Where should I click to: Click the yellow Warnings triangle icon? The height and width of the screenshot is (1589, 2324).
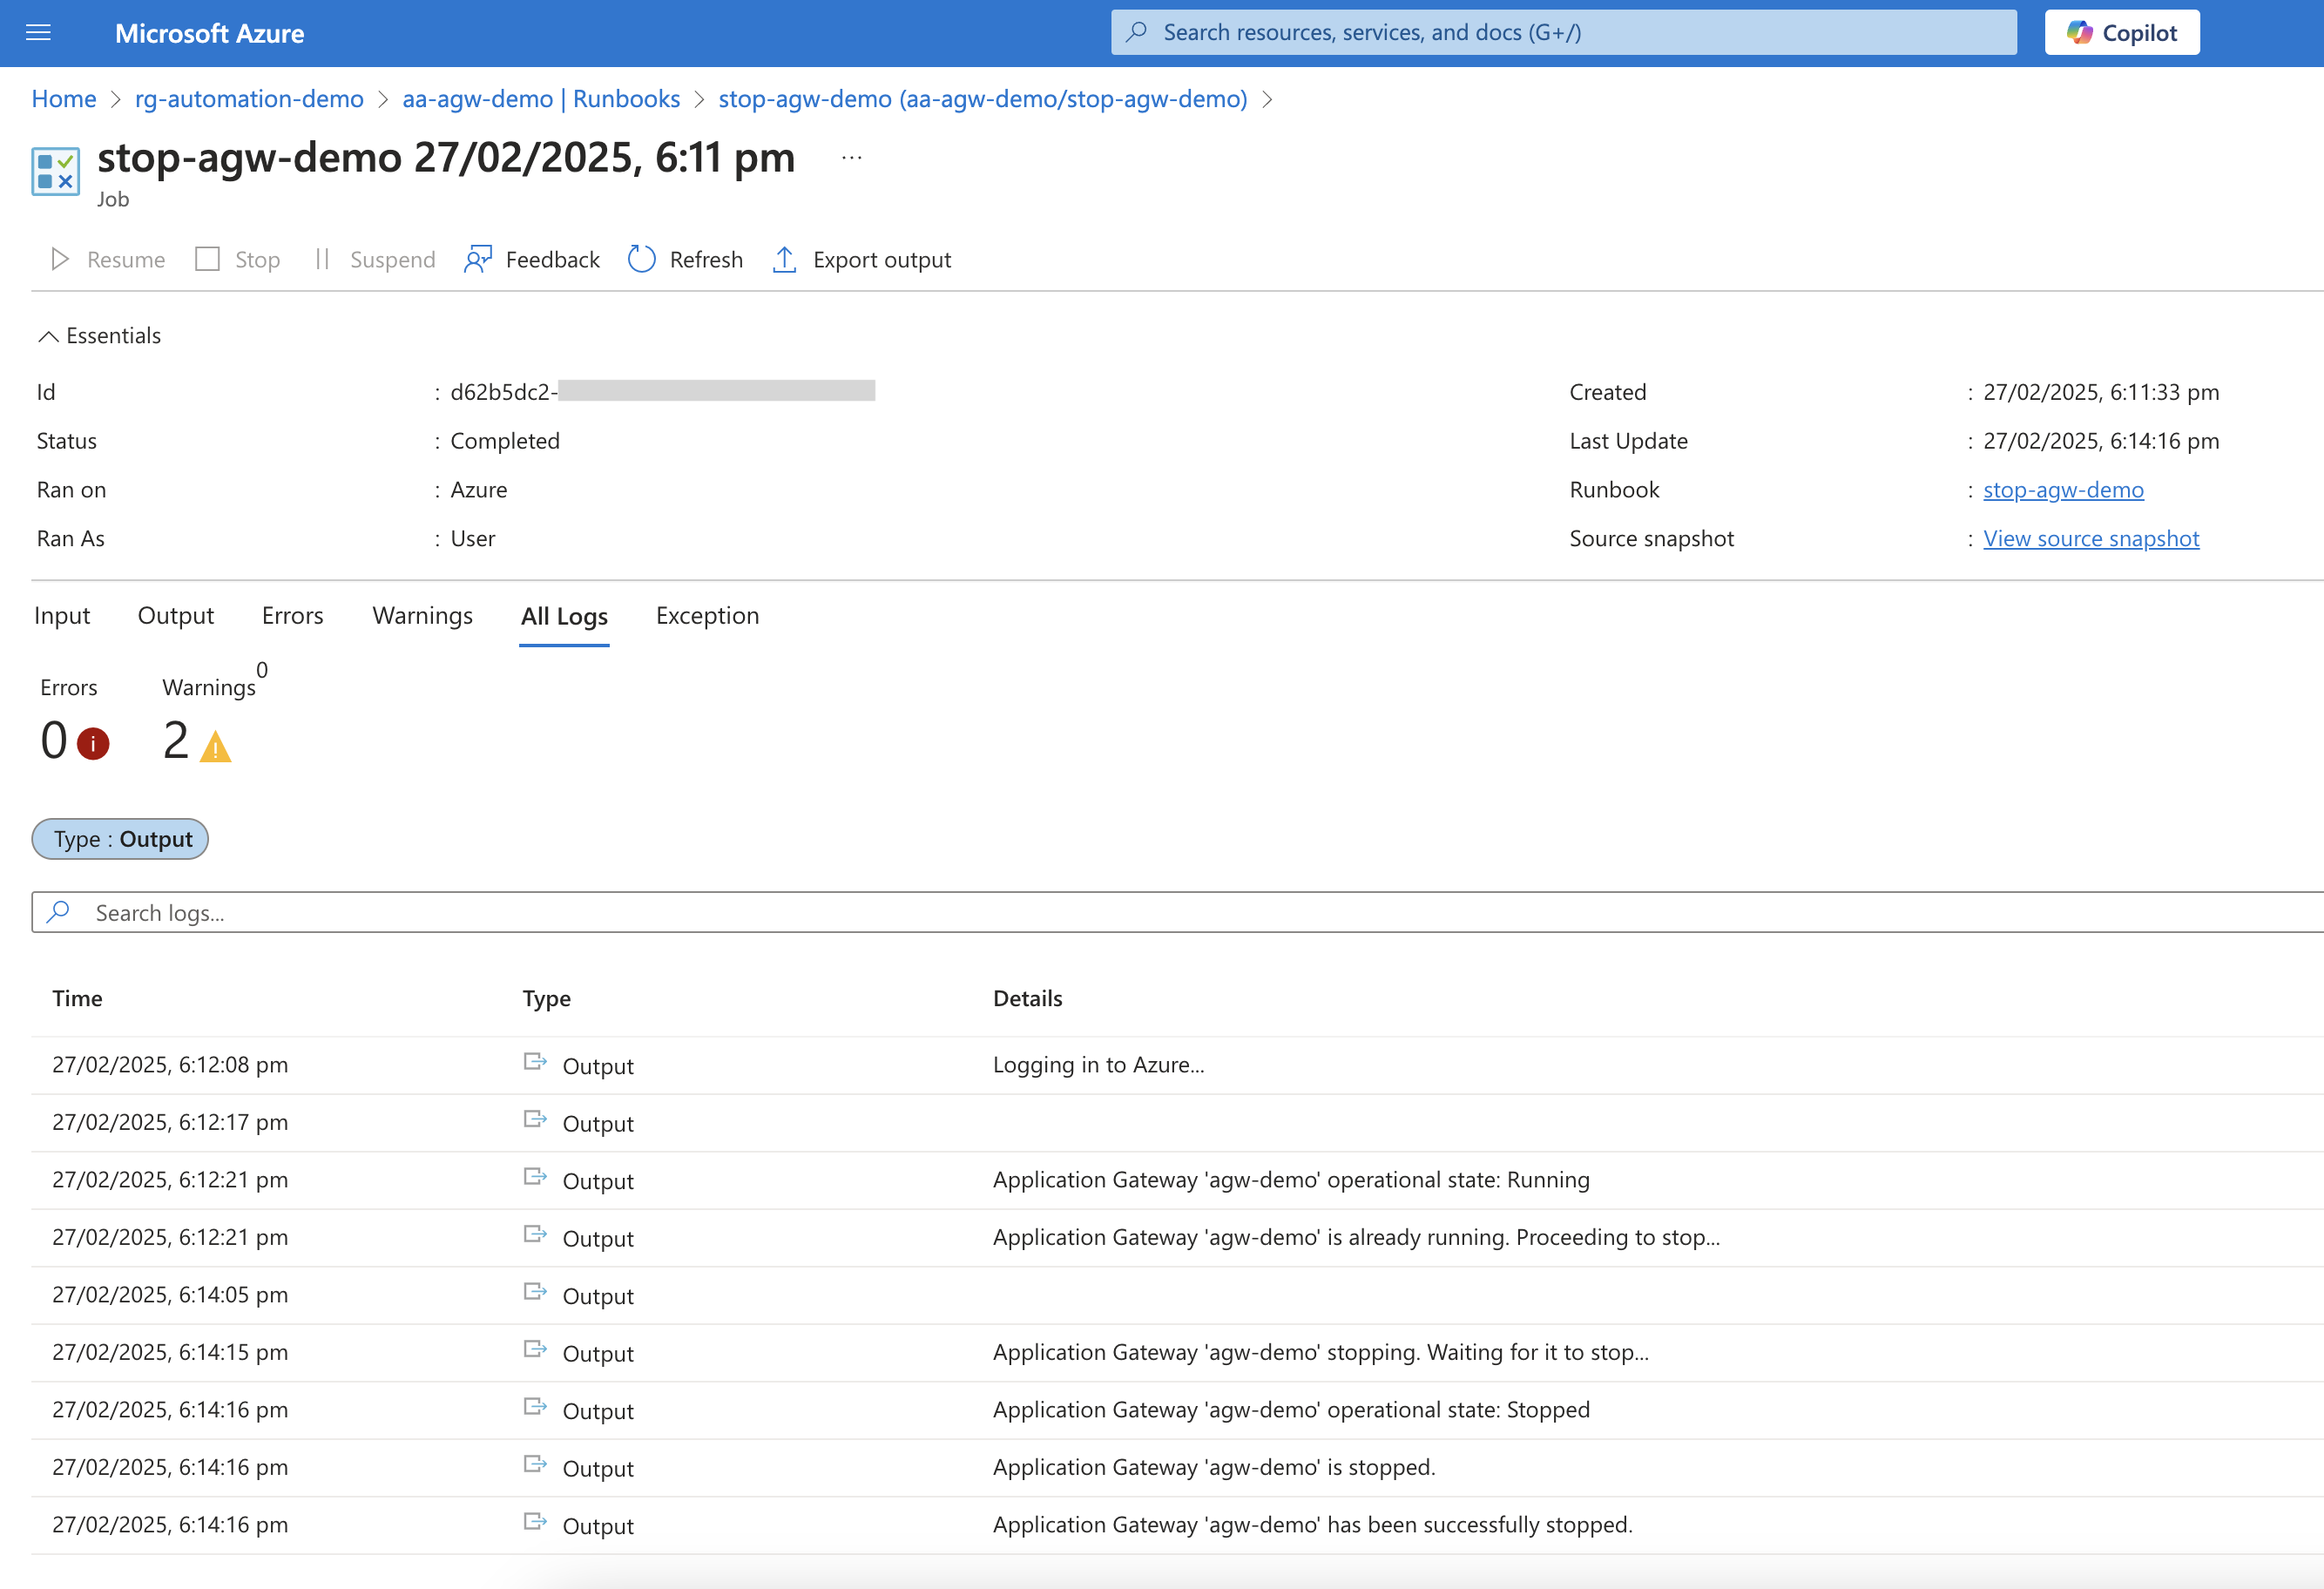[x=215, y=746]
